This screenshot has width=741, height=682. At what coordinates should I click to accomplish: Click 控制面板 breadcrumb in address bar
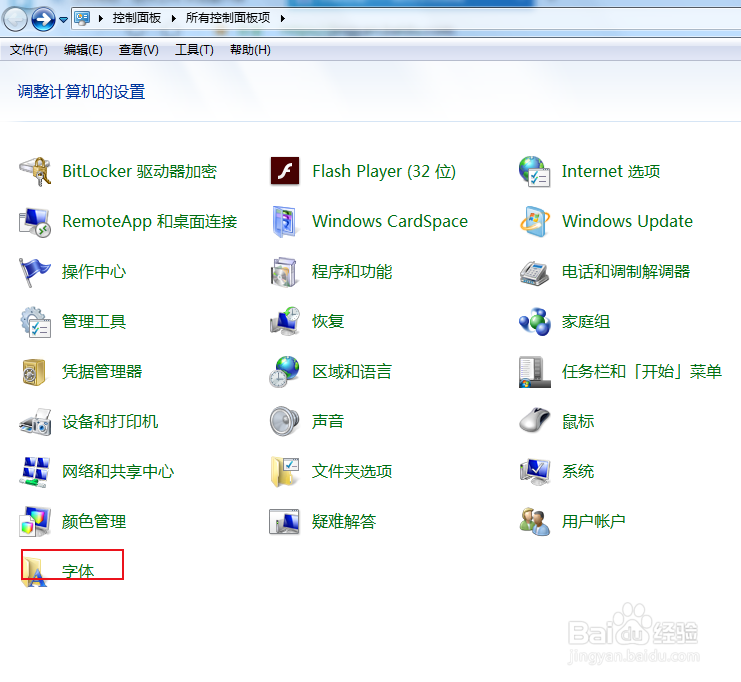click(x=137, y=18)
